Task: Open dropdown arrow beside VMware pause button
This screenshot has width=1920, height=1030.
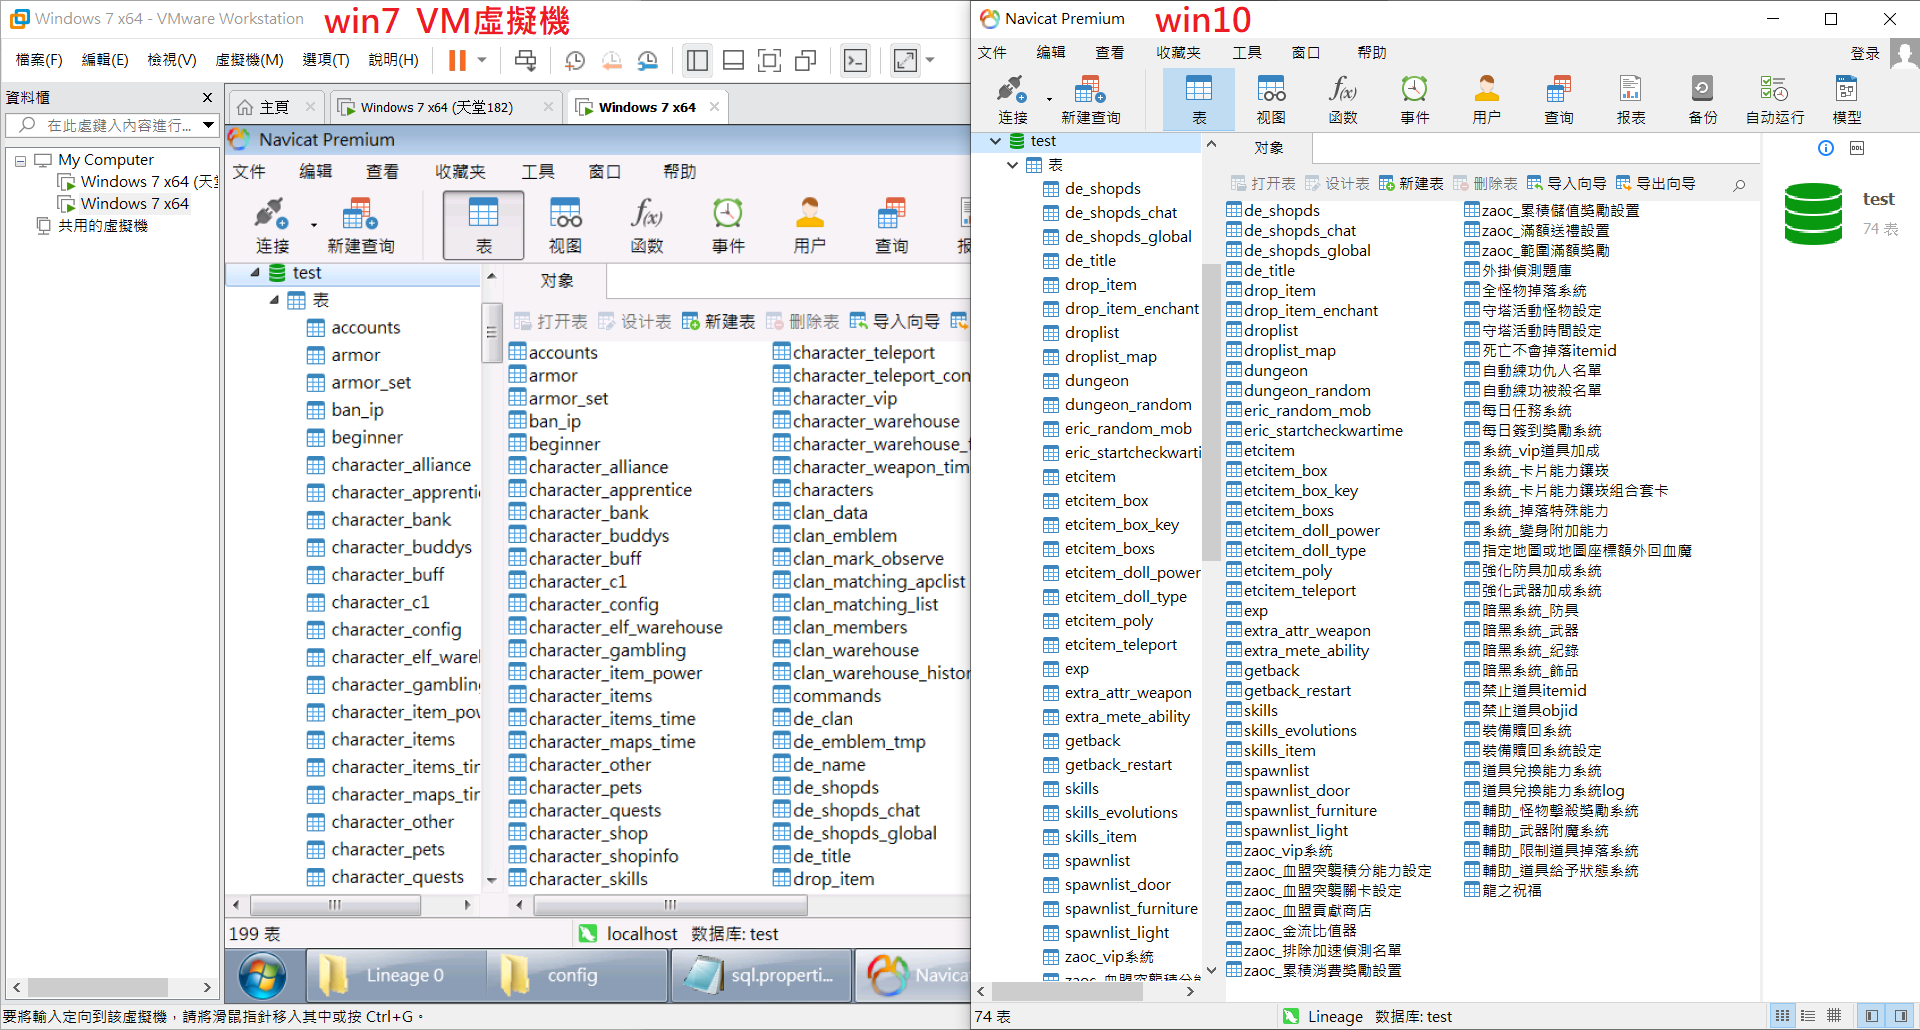Action: 482,61
